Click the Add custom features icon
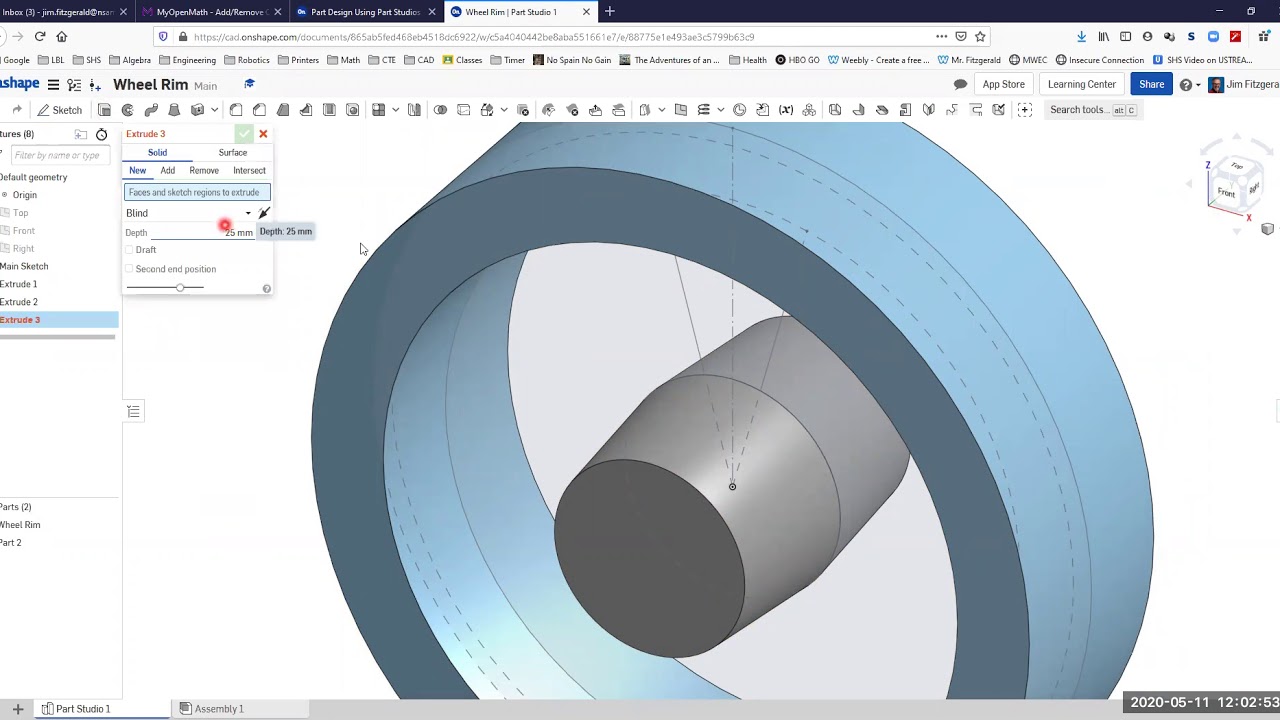 pyautogui.click(x=1025, y=110)
